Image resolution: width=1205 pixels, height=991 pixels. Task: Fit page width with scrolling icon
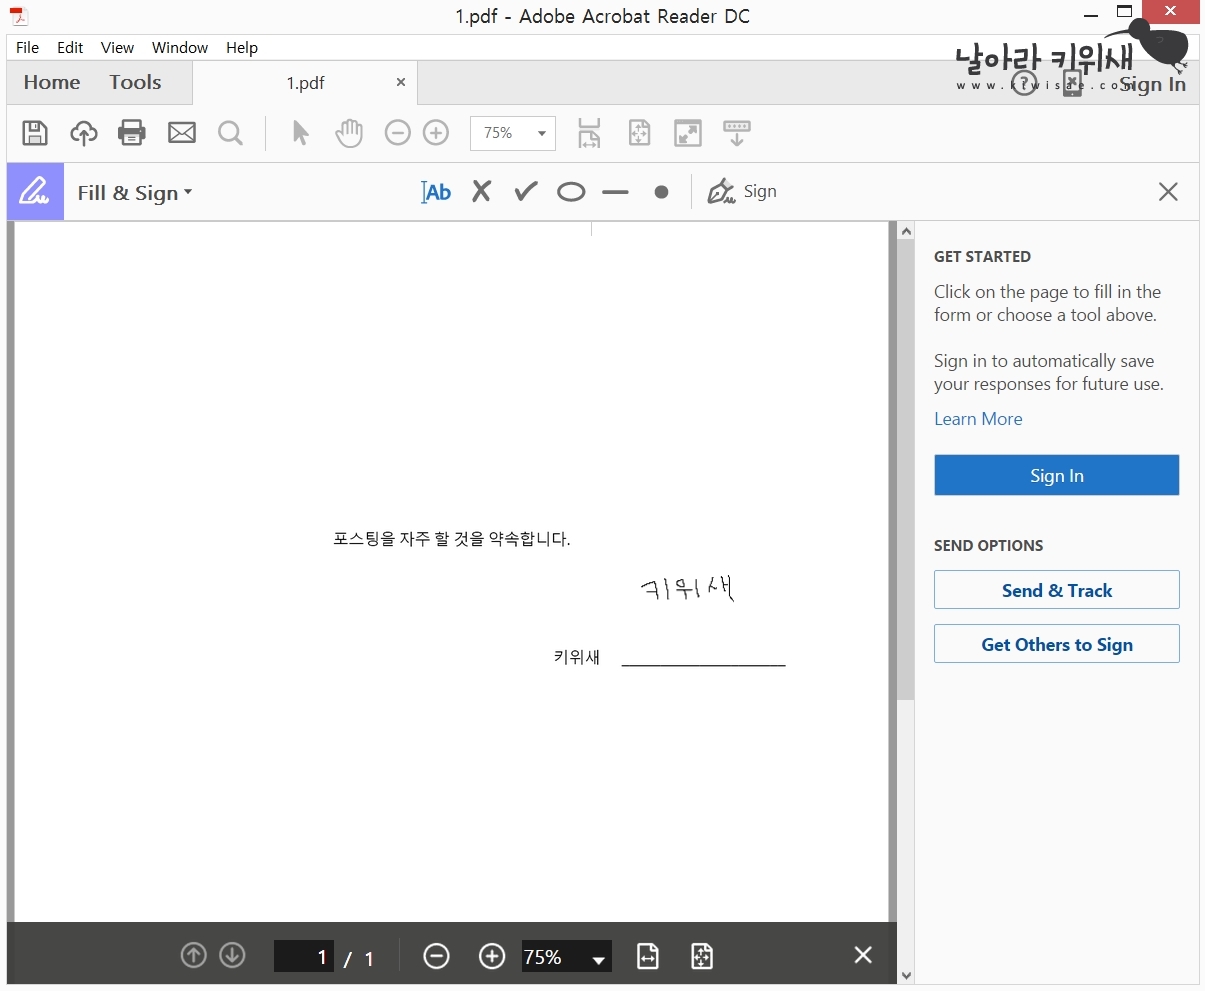(590, 133)
